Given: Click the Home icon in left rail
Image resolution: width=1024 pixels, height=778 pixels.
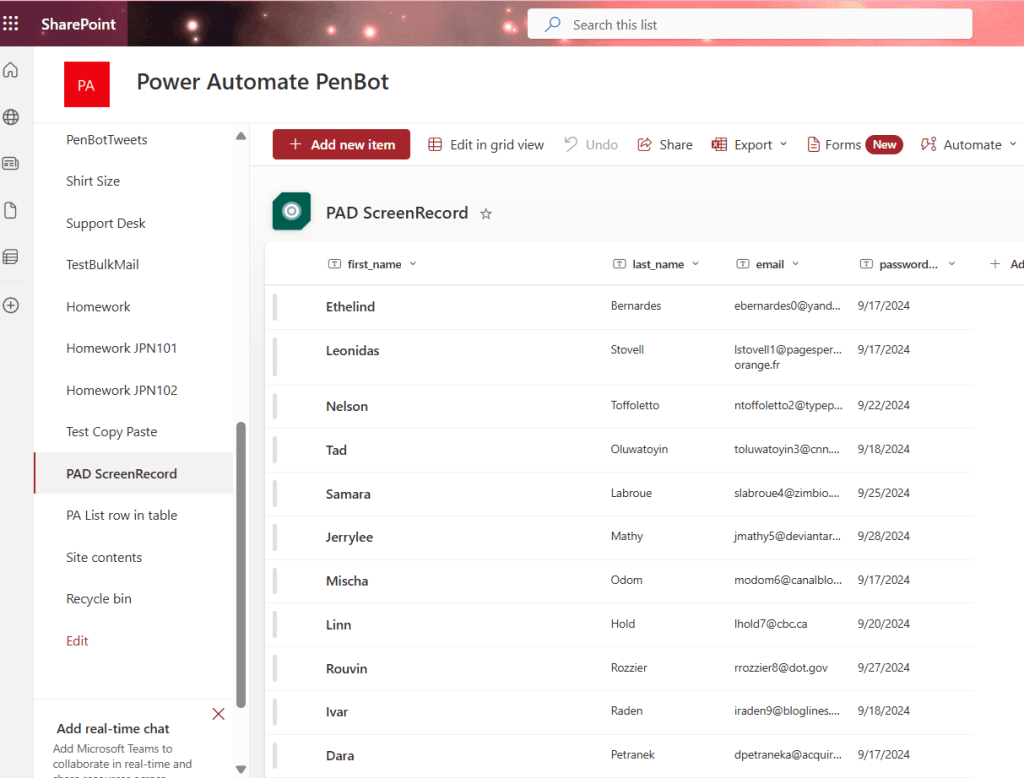Looking at the screenshot, I should pos(11,70).
